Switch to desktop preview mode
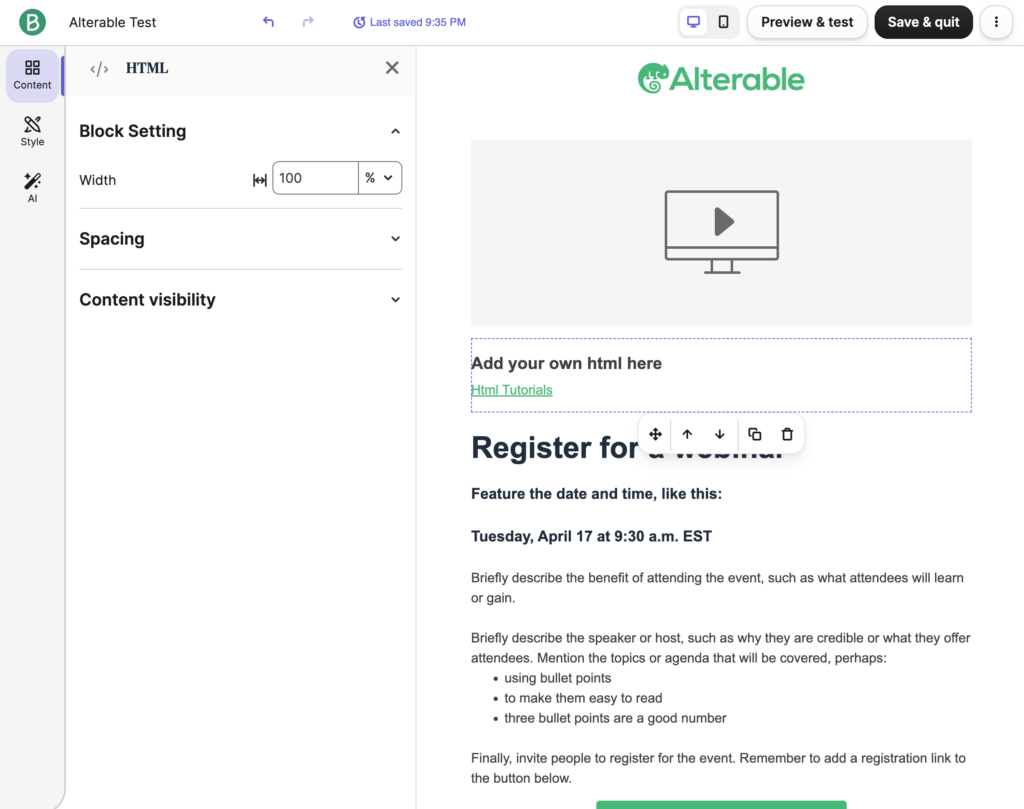Viewport: 1024px width, 809px height. (x=693, y=21)
